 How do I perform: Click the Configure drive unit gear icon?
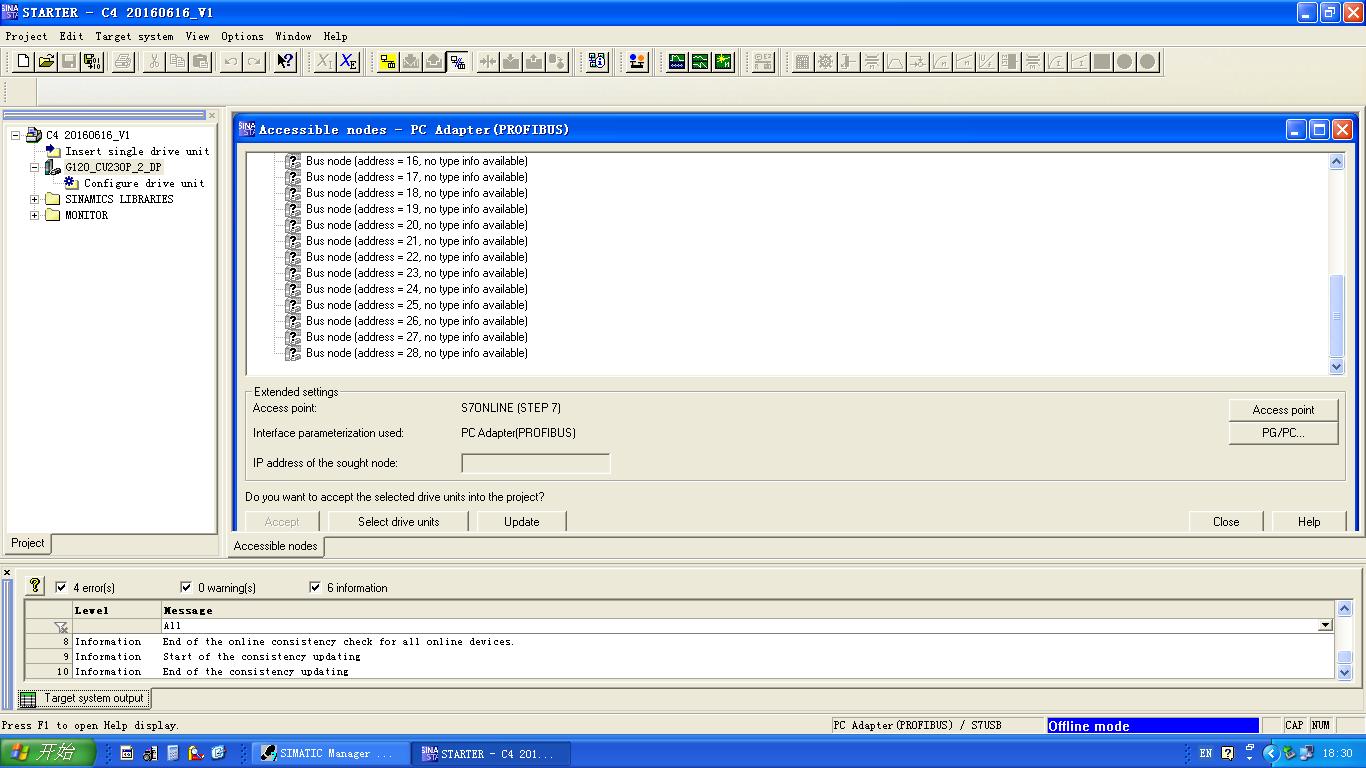[x=71, y=183]
